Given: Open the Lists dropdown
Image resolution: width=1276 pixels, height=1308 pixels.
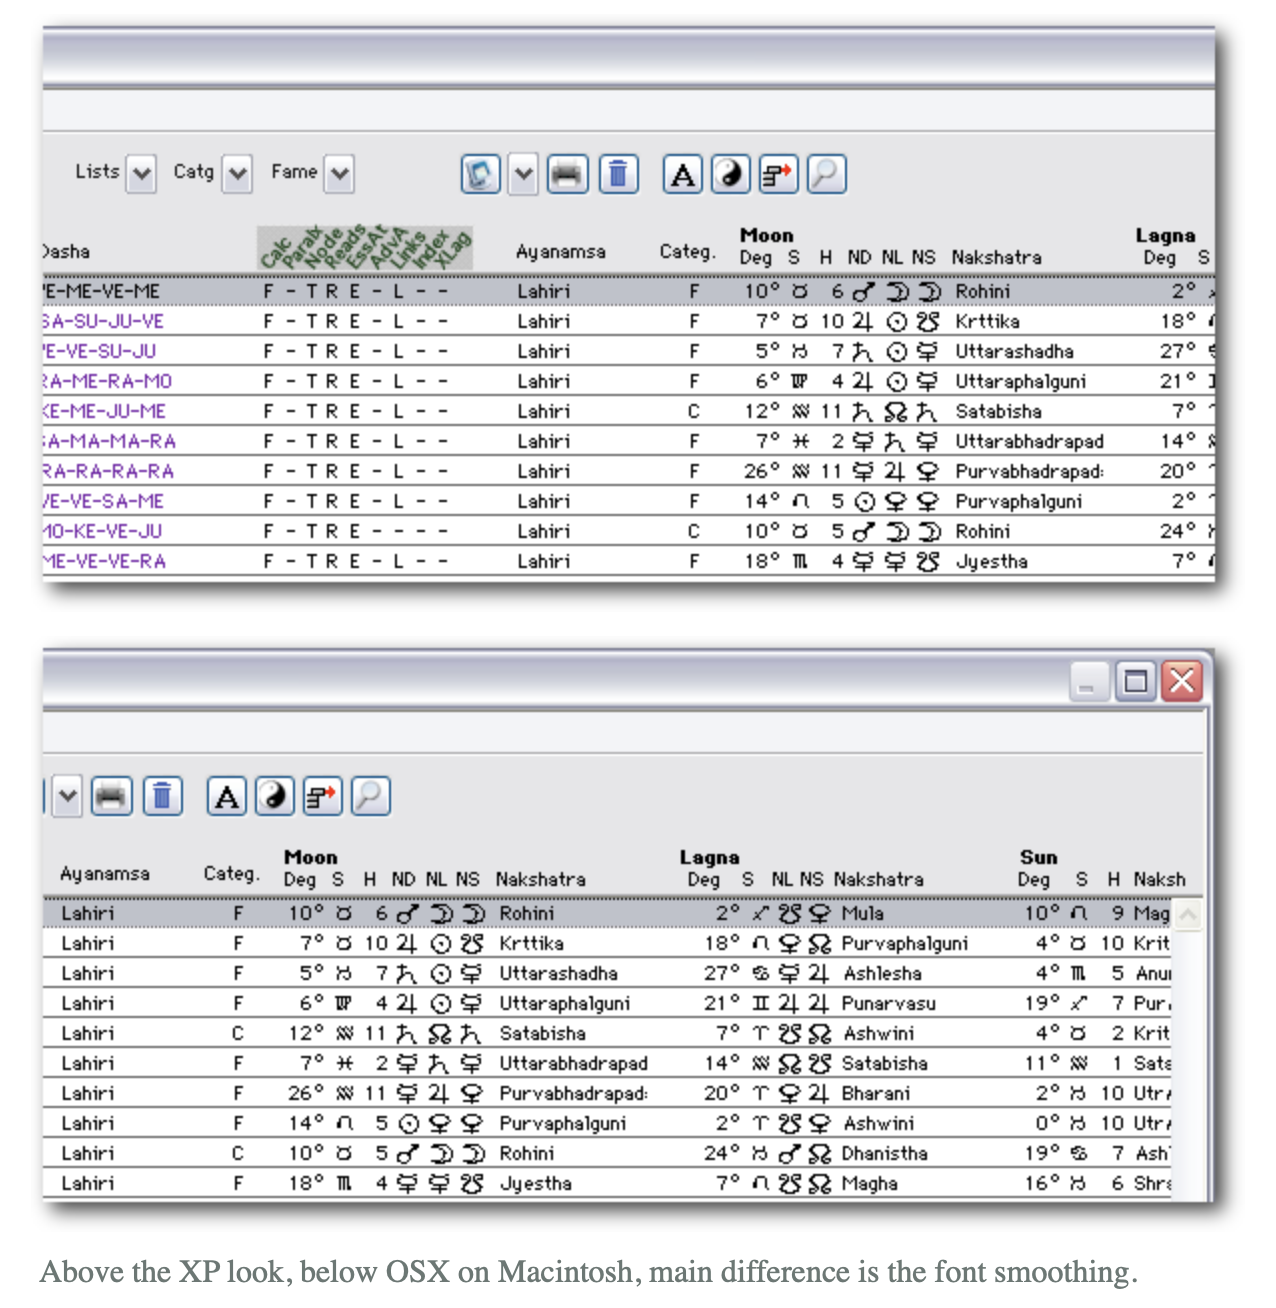Looking at the screenshot, I should point(141,174).
